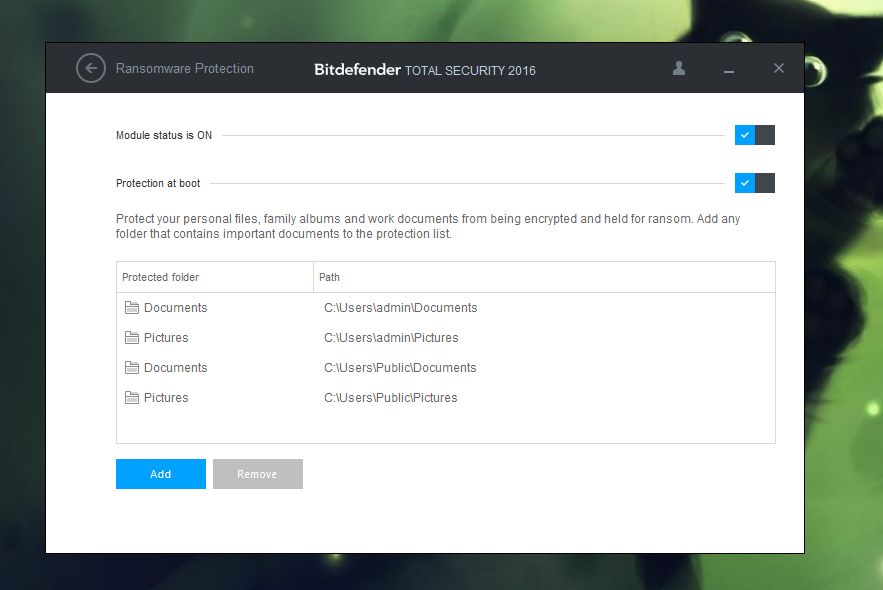Add a new protected folder
883x590 pixels.
[x=160, y=474]
